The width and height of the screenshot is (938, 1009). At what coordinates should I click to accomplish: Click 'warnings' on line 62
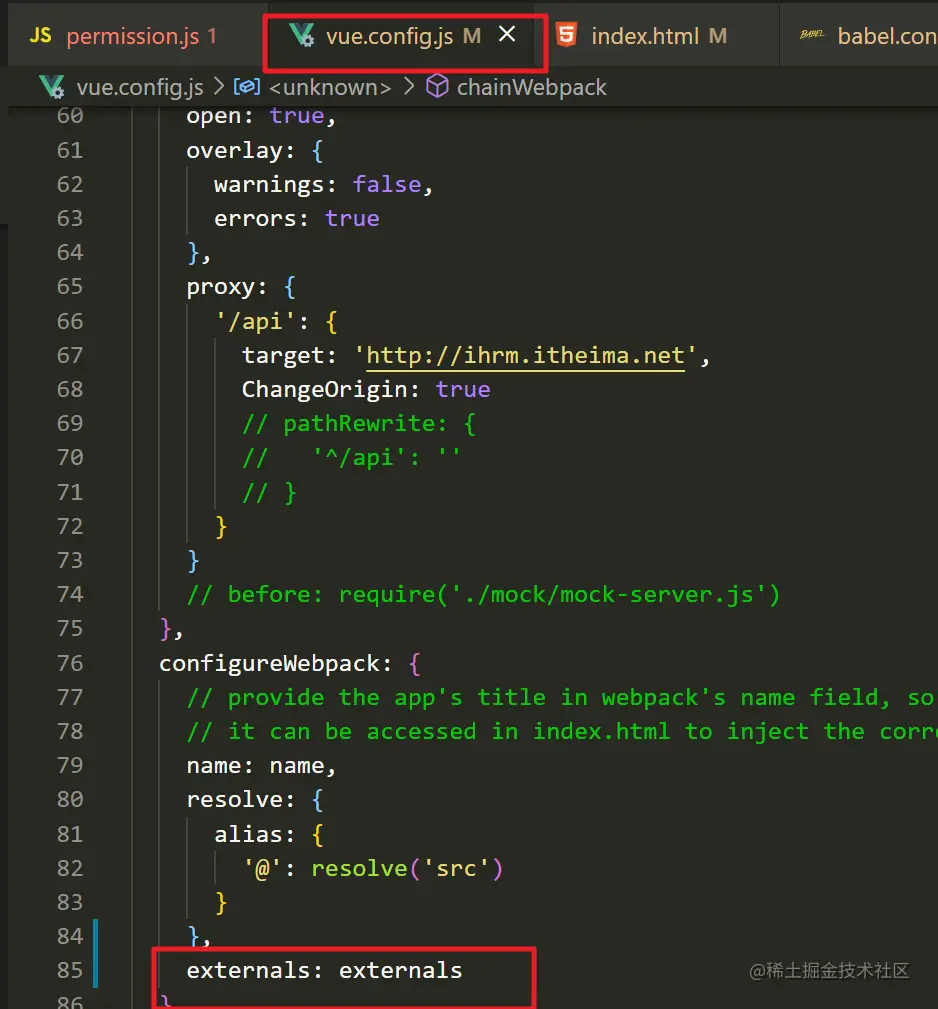[268, 185]
